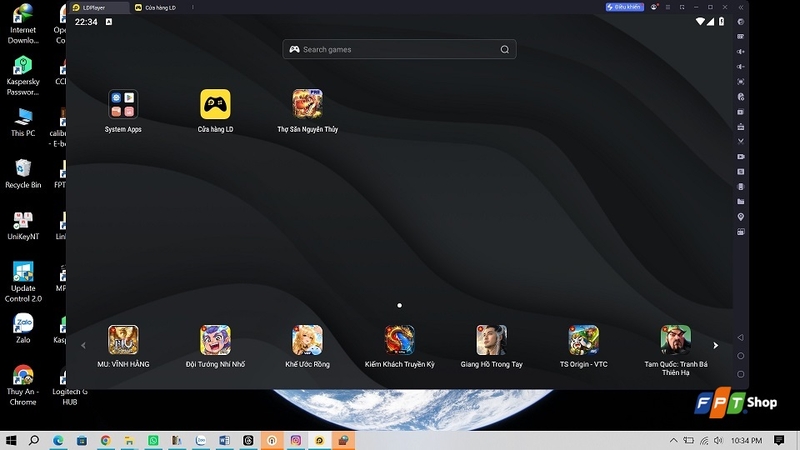Open WhatsApp from the taskbar
Image resolution: width=800 pixels, height=450 pixels.
(x=153, y=440)
